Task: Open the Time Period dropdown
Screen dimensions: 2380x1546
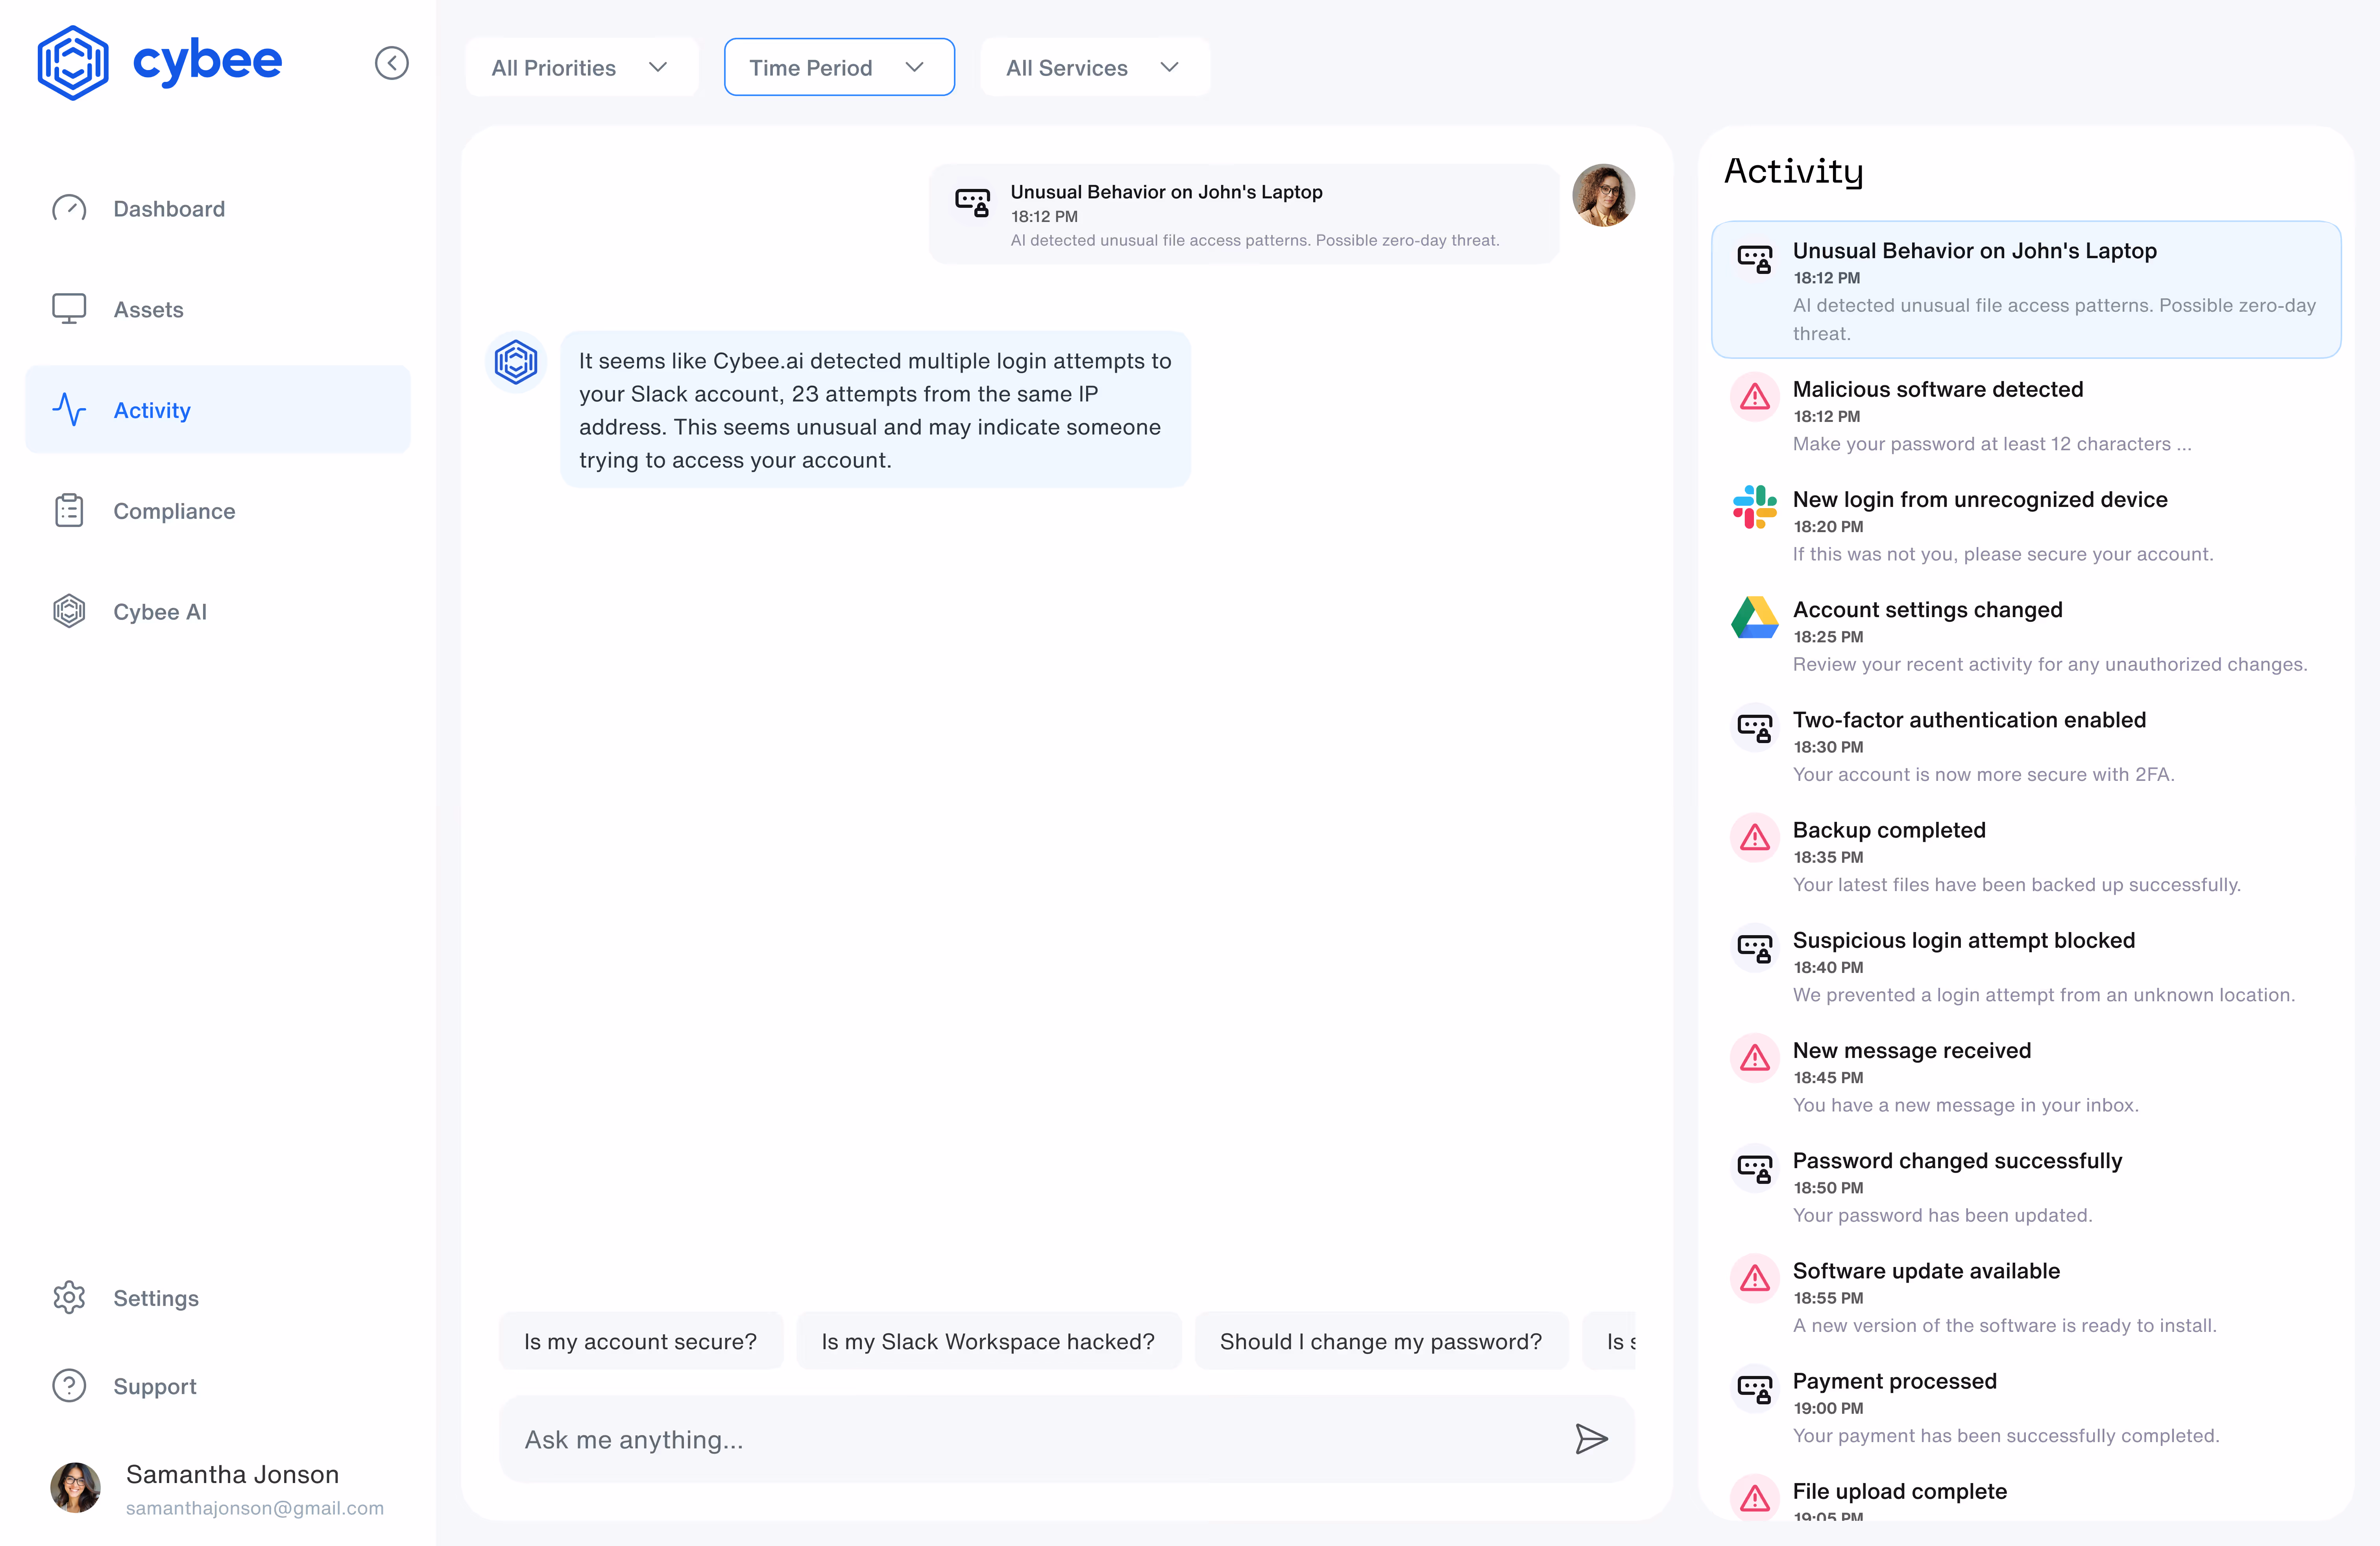Action: pos(838,67)
